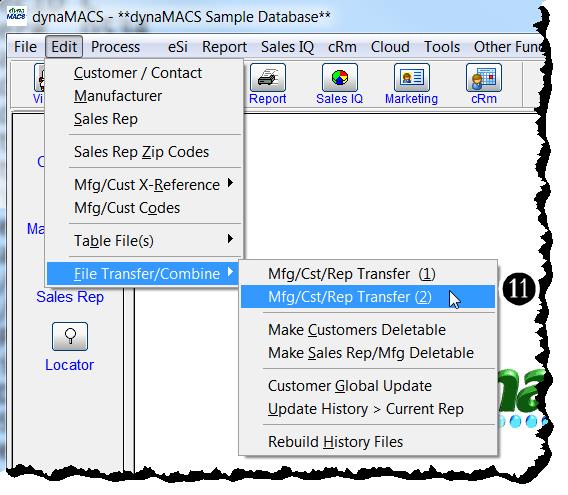Expand the Table File(s) submenu arrow
568x495 pixels.
[x=230, y=239]
